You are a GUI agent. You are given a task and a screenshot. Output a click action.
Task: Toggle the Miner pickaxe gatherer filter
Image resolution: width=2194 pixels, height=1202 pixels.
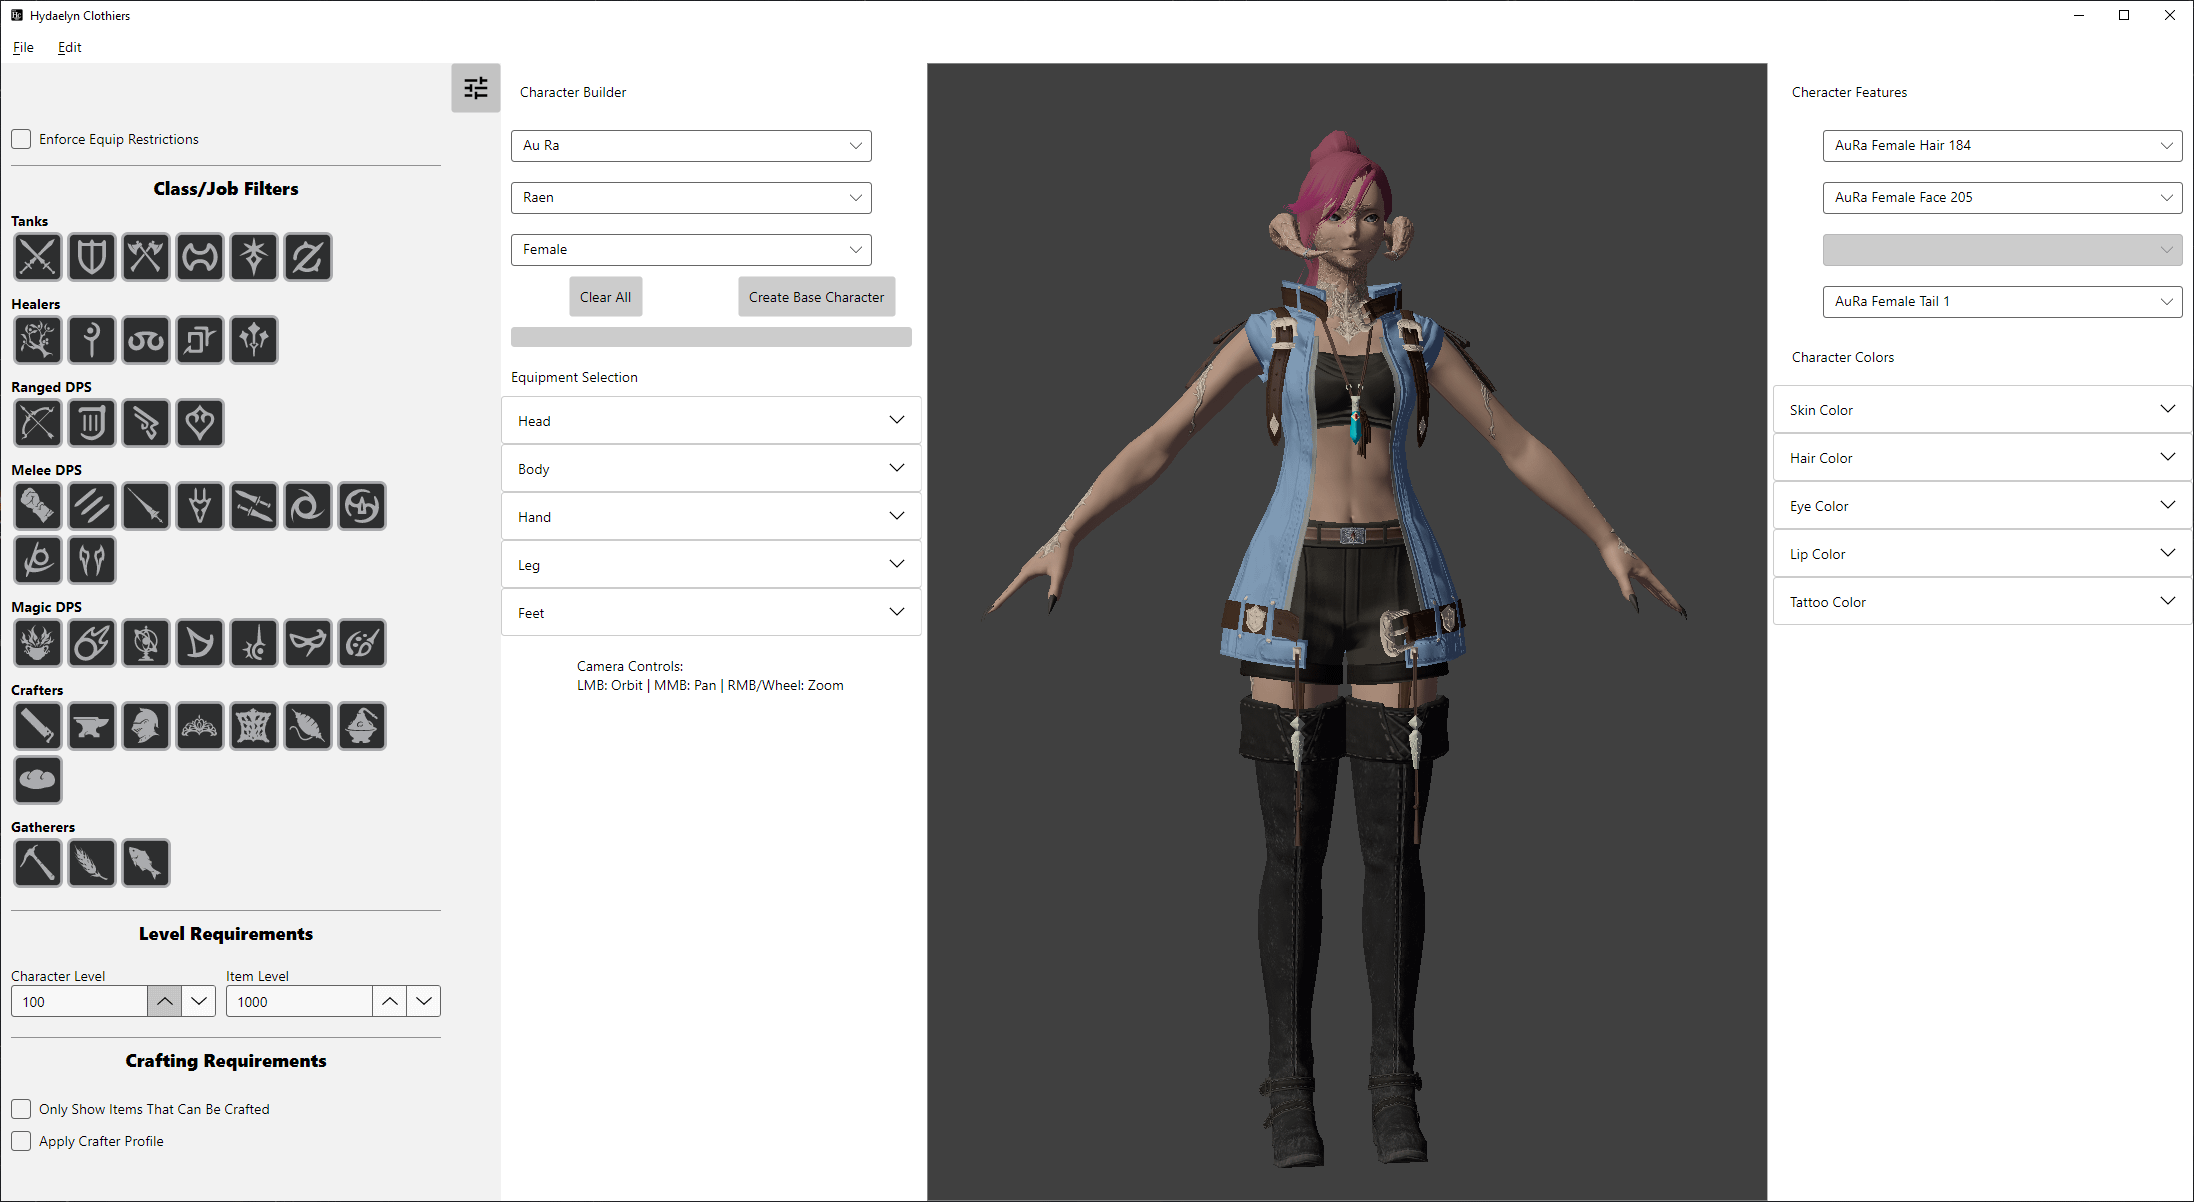point(38,863)
